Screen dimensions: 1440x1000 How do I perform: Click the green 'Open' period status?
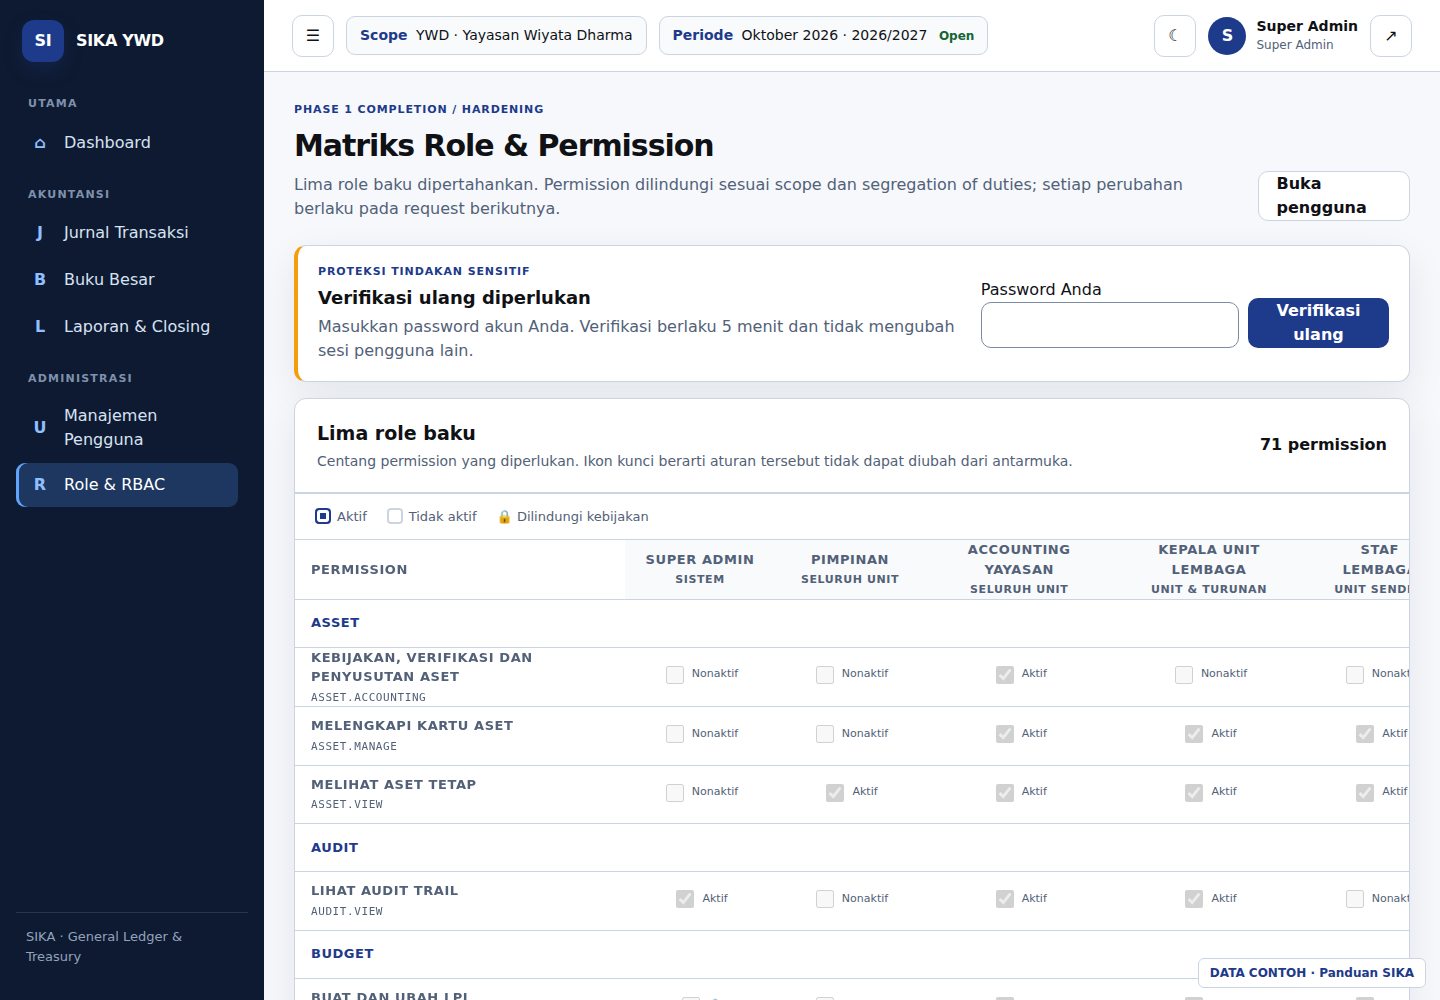tap(956, 36)
